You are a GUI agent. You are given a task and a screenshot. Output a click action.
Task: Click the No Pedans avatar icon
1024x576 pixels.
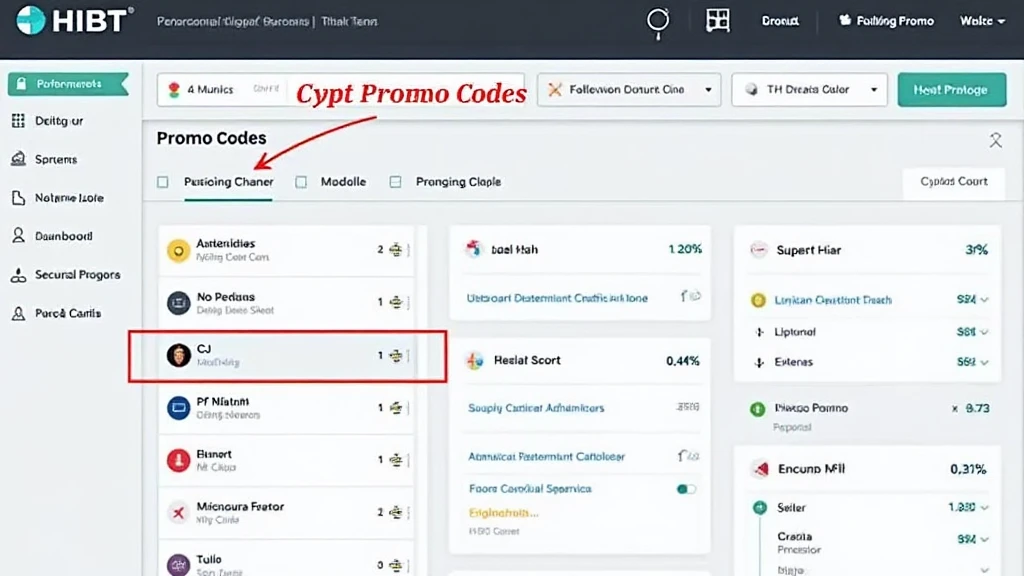click(178, 303)
